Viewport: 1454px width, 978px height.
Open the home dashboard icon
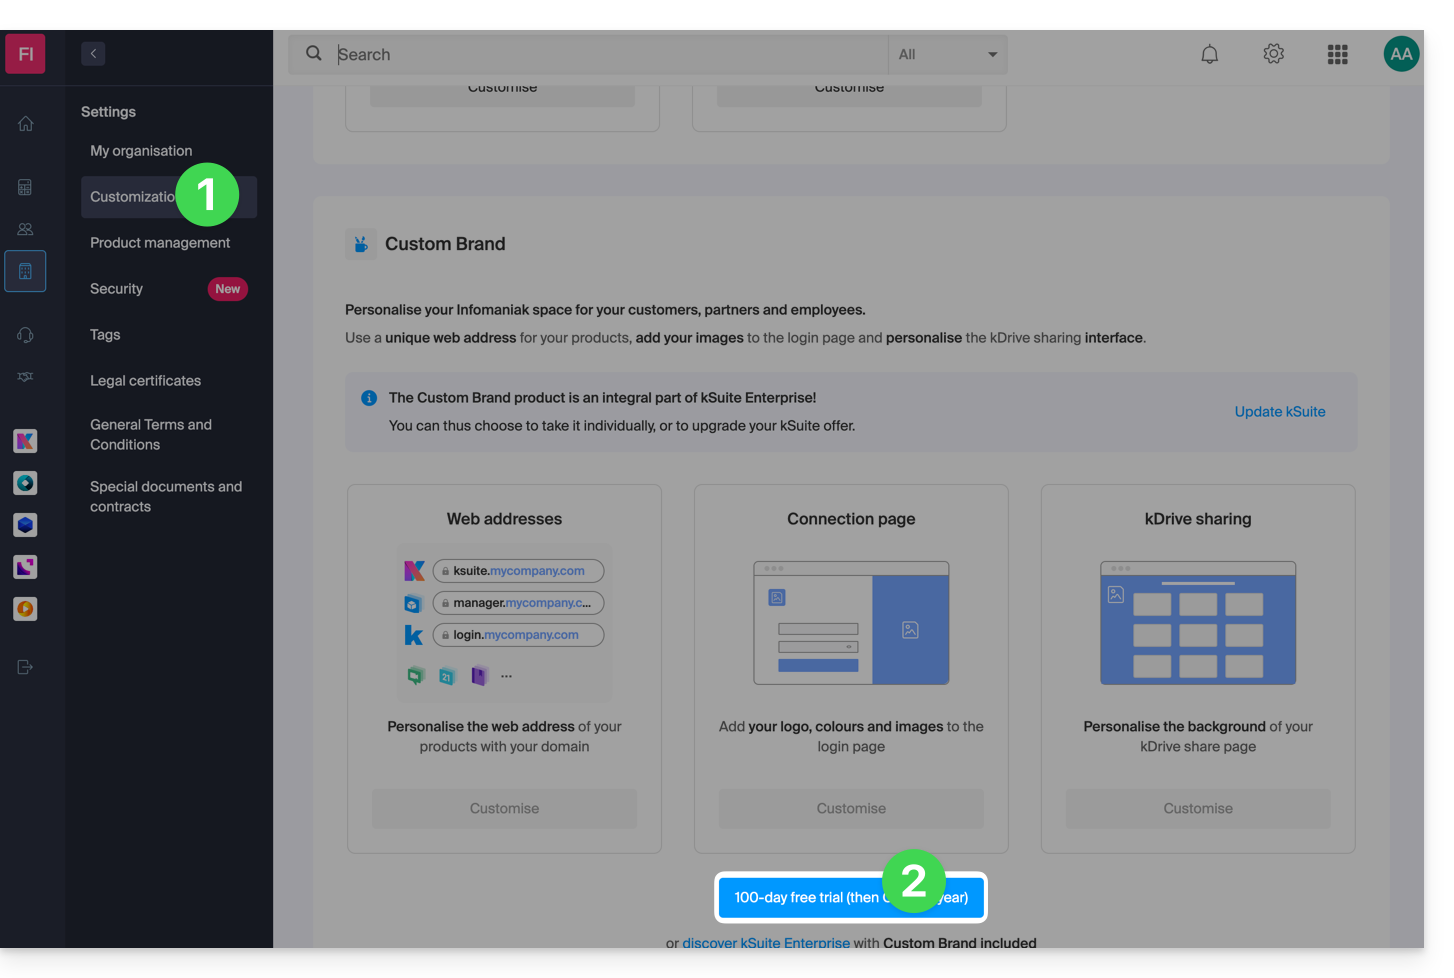pos(25,124)
